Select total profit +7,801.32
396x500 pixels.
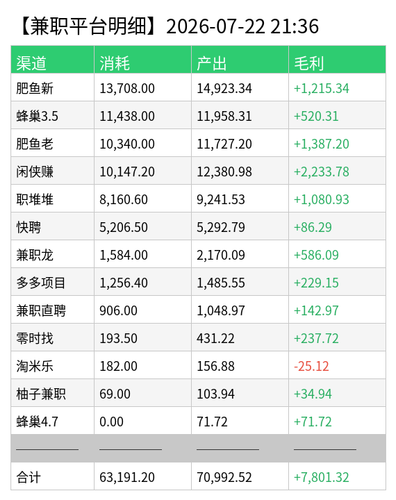(321, 477)
